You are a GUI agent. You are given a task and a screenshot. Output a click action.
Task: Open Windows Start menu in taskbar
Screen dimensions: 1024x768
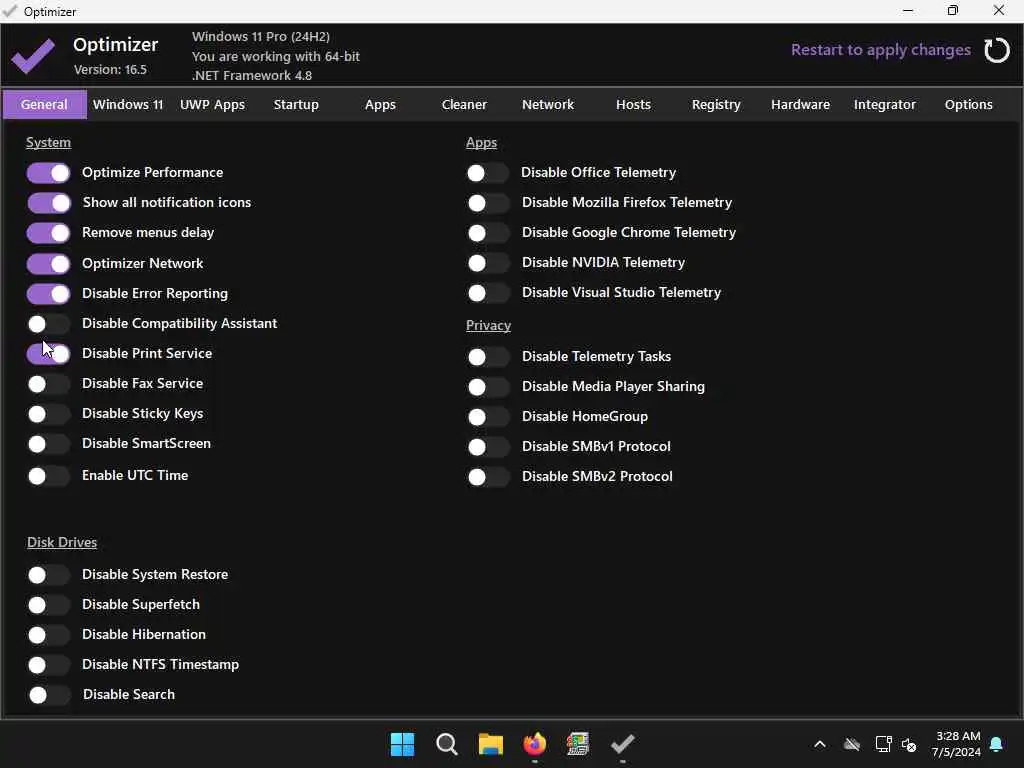tap(402, 744)
